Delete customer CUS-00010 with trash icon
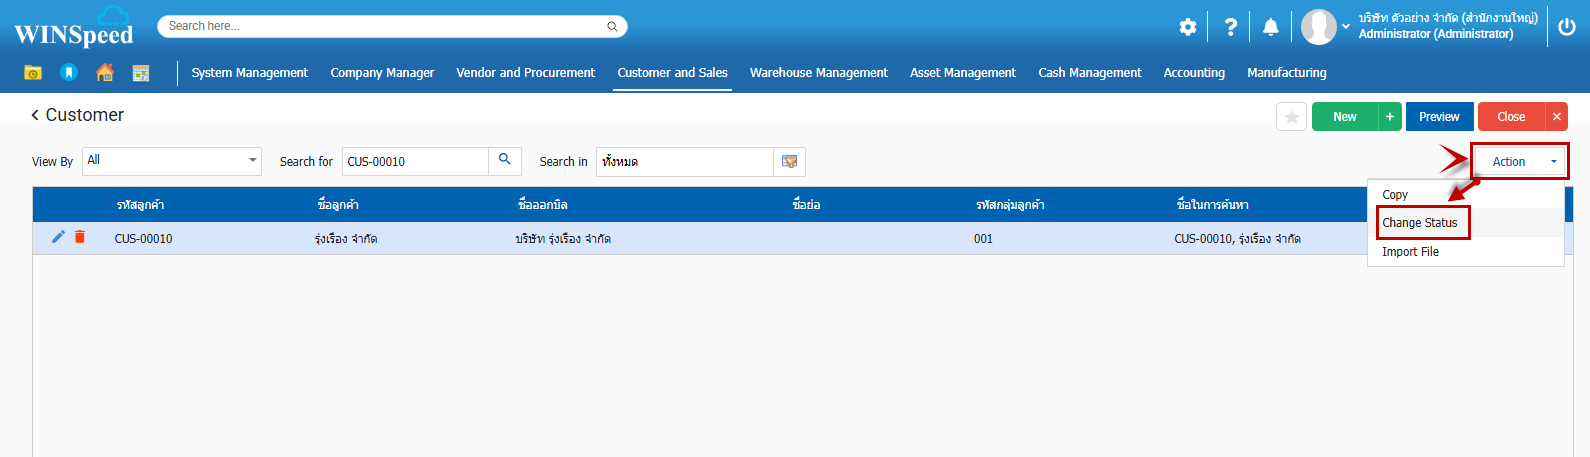Screen dimensions: 1590x457 tap(80, 237)
